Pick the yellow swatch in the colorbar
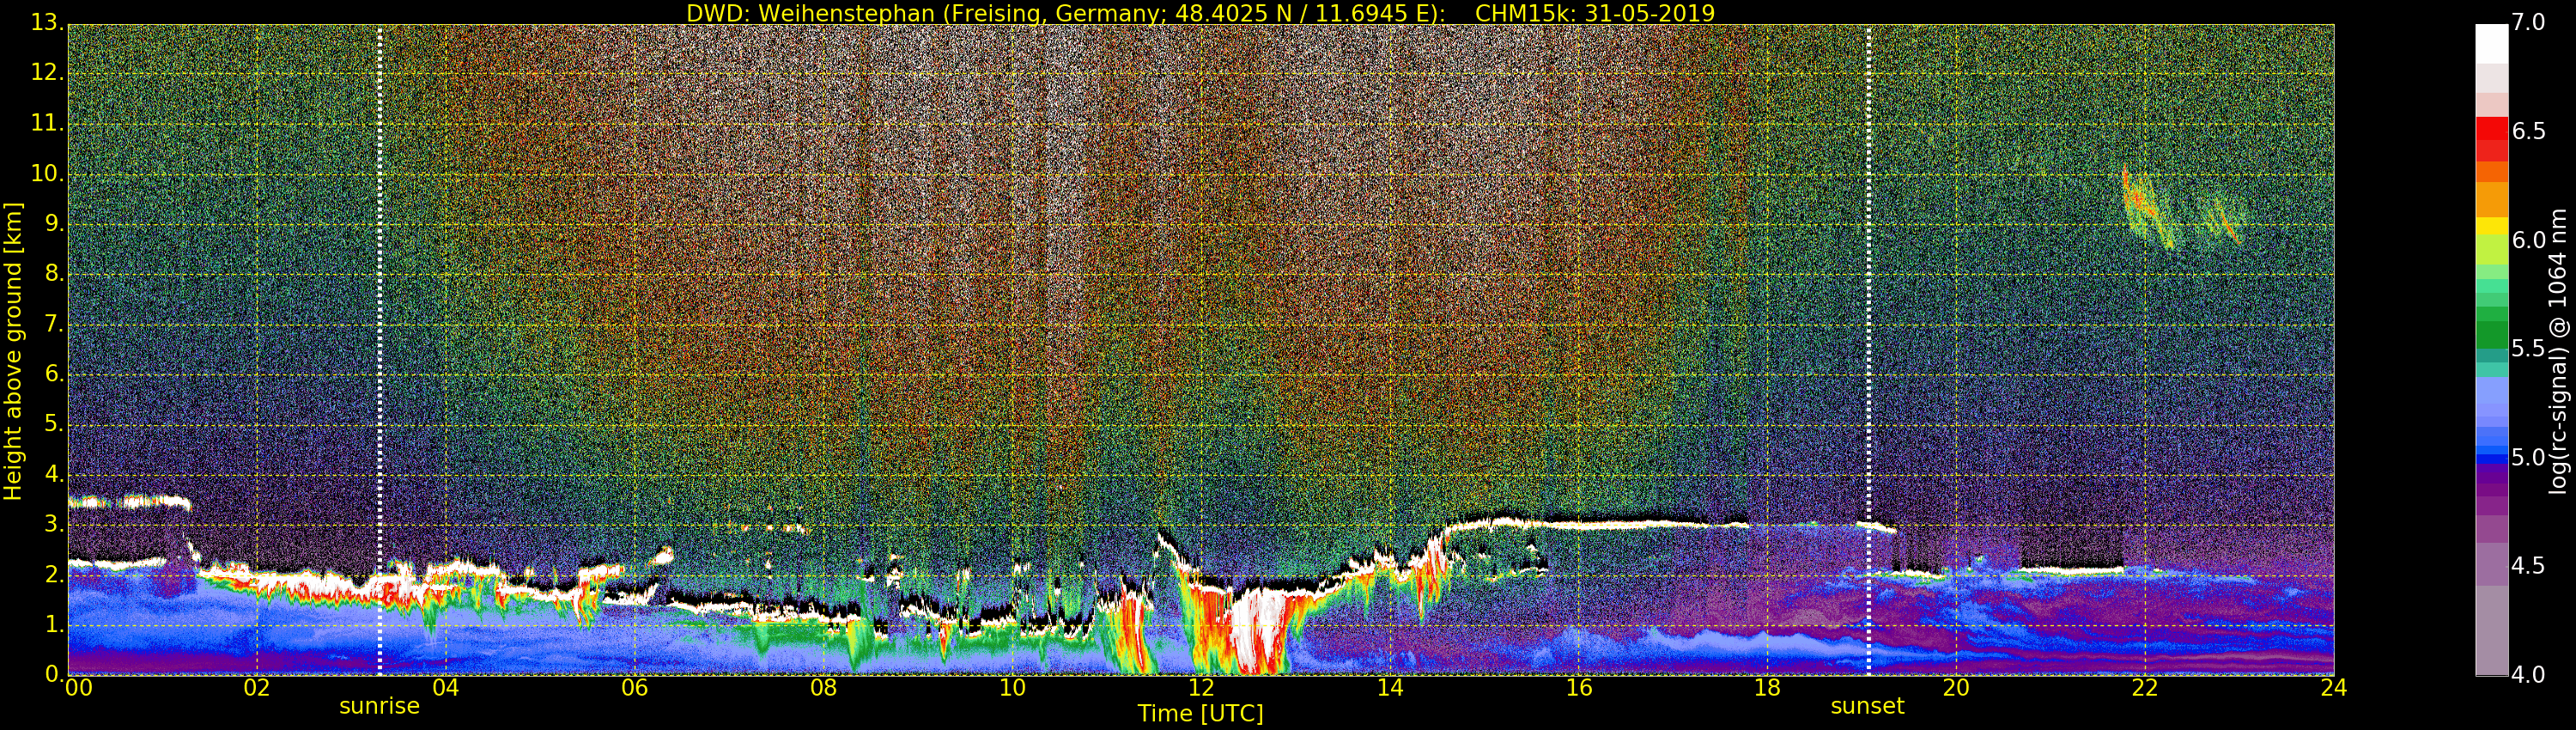The height and width of the screenshot is (730, 2576). 2491,225
